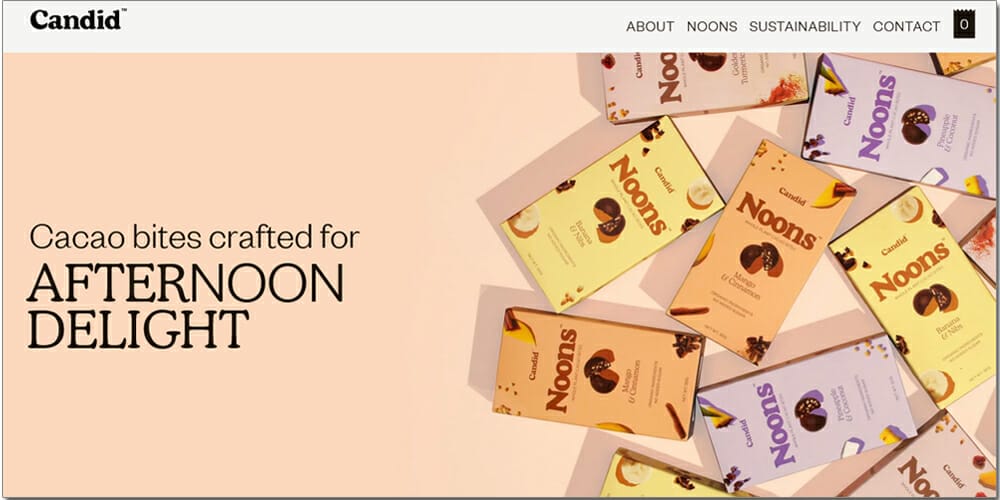Select the center yellow Banana & Nibs box
This screenshot has height=500, width=1000.
(612, 214)
